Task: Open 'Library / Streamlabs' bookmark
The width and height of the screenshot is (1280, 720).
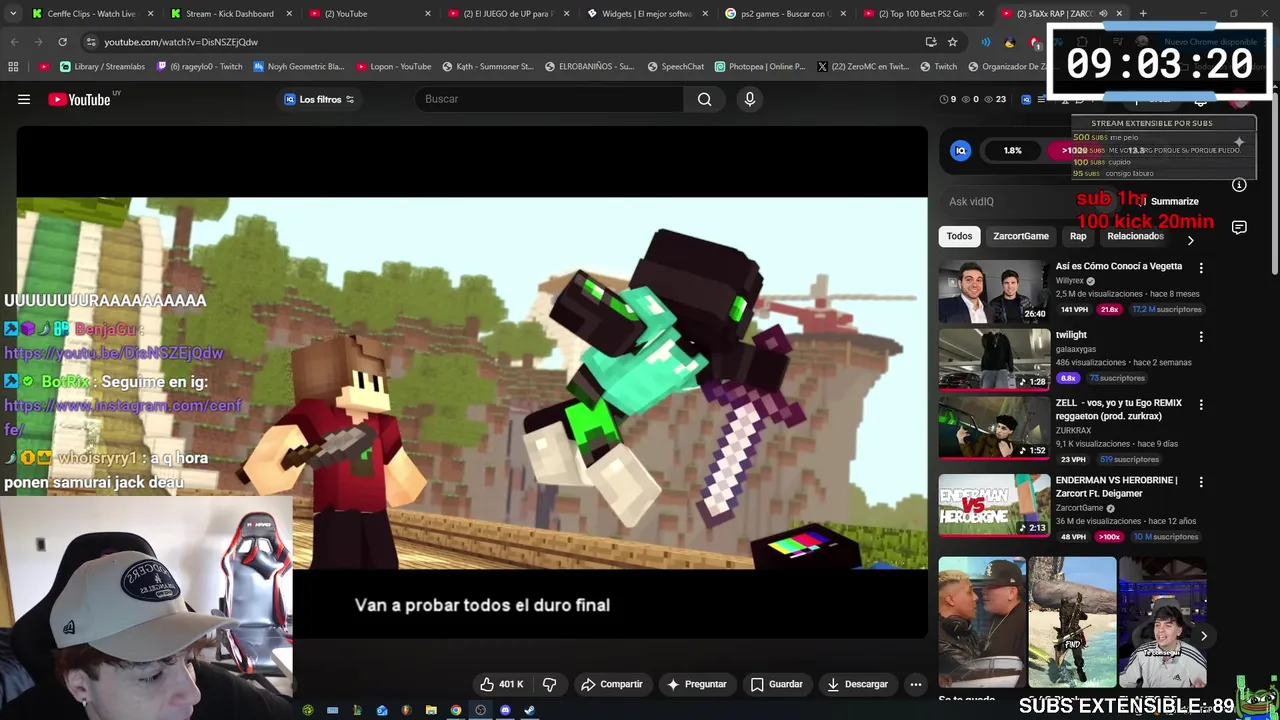Action: (102, 67)
